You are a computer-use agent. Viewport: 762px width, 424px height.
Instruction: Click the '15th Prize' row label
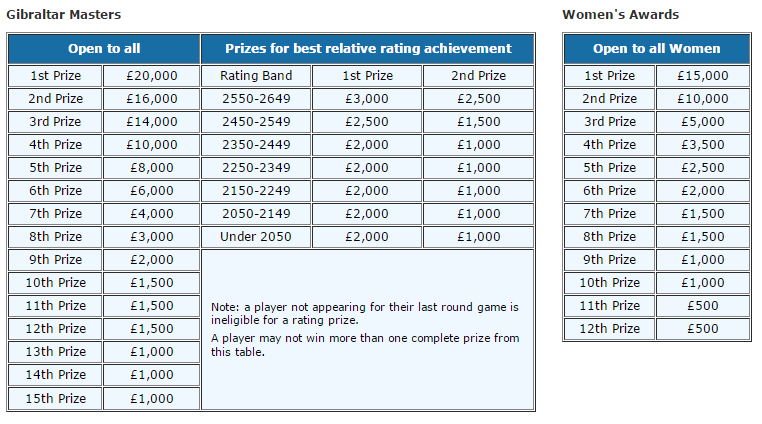click(x=55, y=398)
